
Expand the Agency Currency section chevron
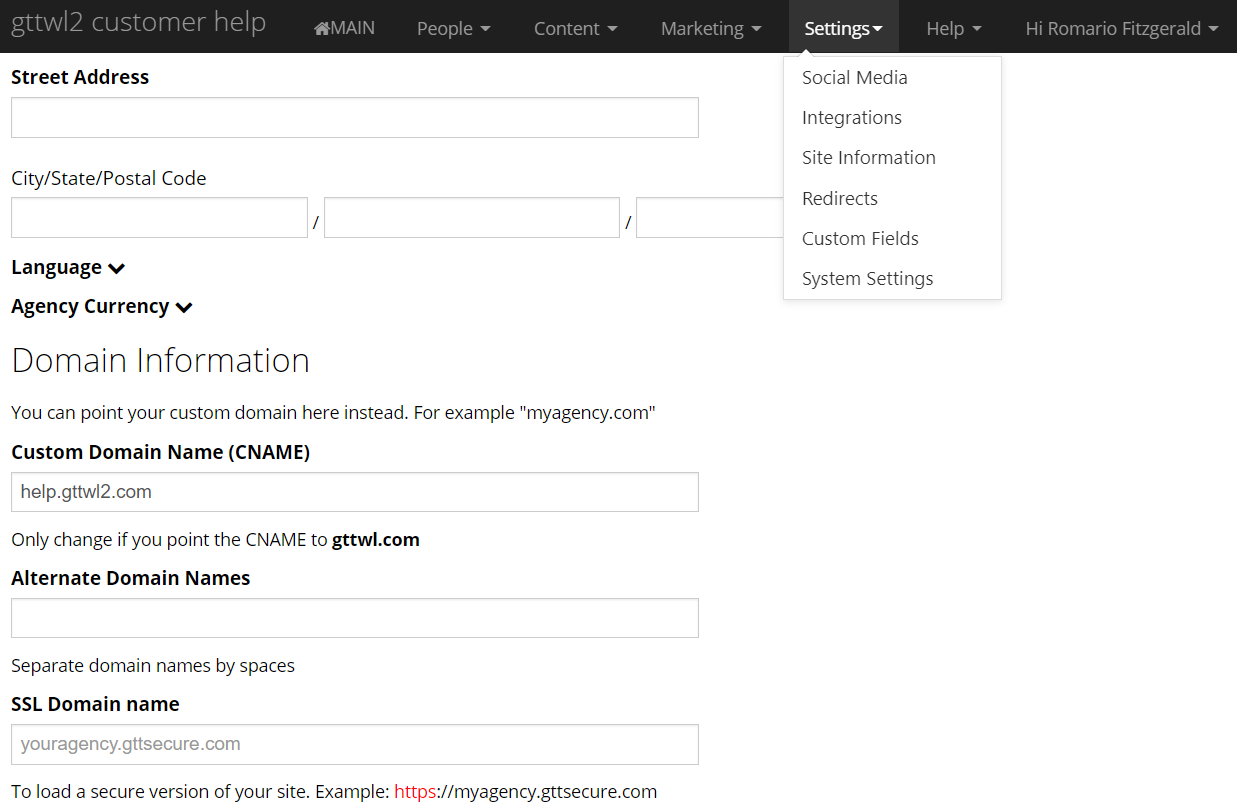[x=183, y=307]
